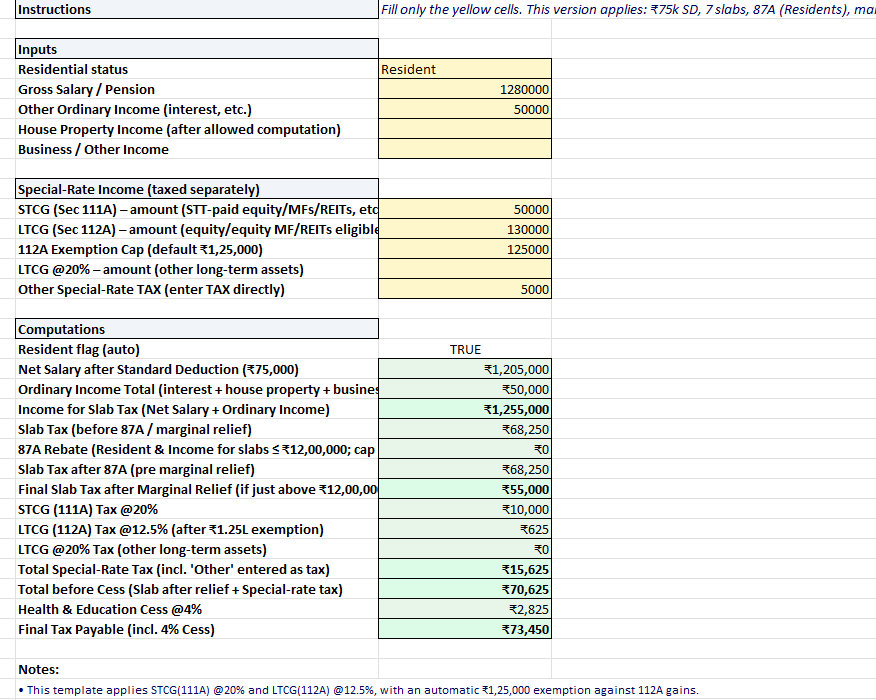Select the Gross Salary cell showing 1280000
Image resolution: width=876 pixels, height=700 pixels.
464,89
